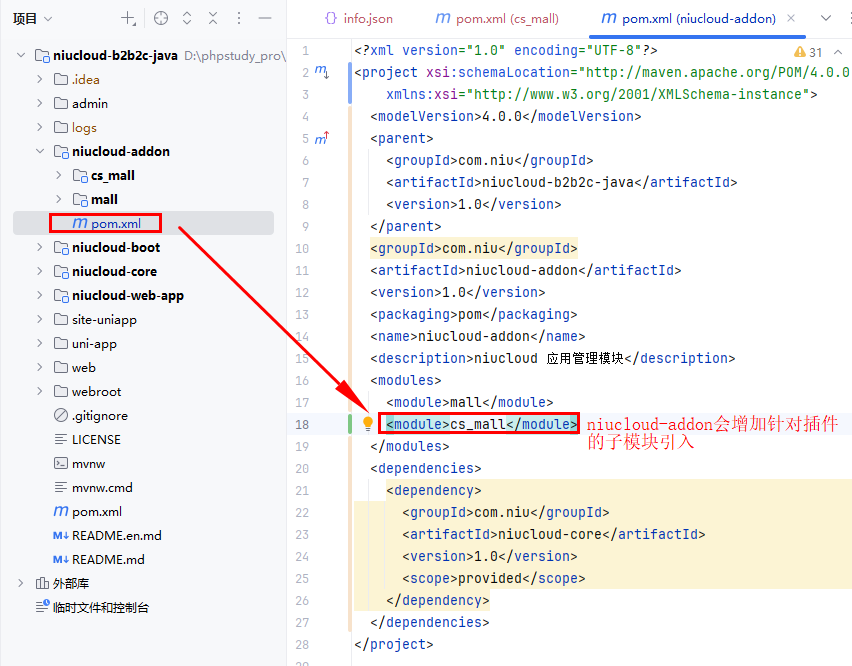The height and width of the screenshot is (666, 852).
Task: Click the Maven gutter icon on line 5
Action: [322, 138]
